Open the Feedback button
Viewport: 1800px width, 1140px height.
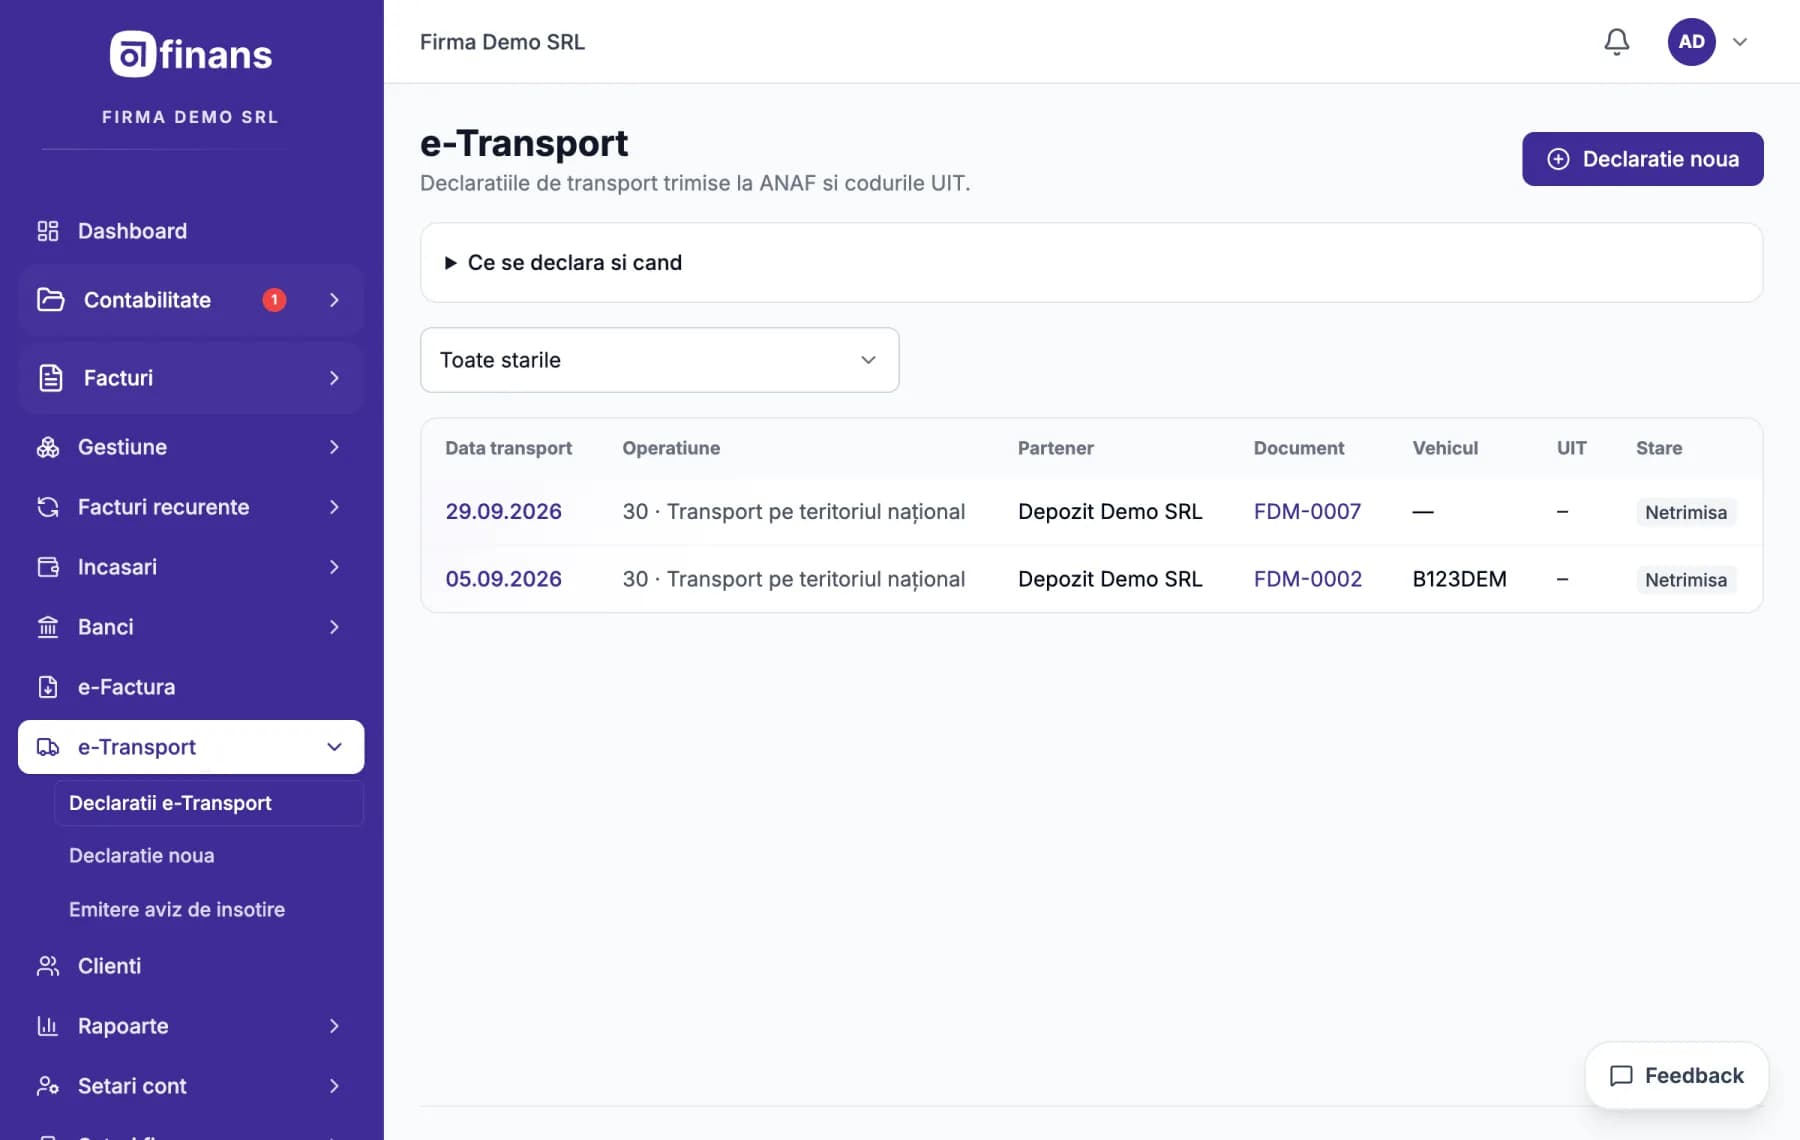[x=1676, y=1076]
